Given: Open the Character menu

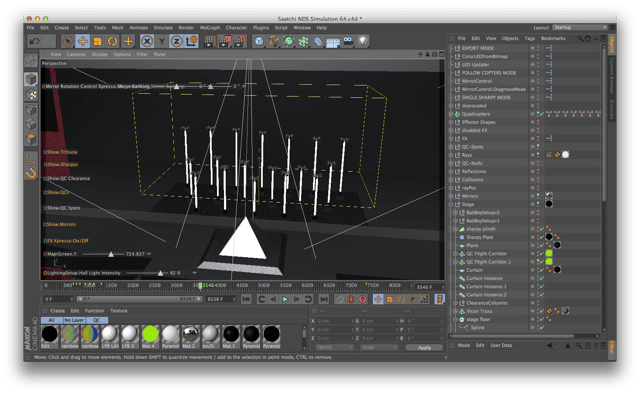Looking at the screenshot, I should coord(236,28).
